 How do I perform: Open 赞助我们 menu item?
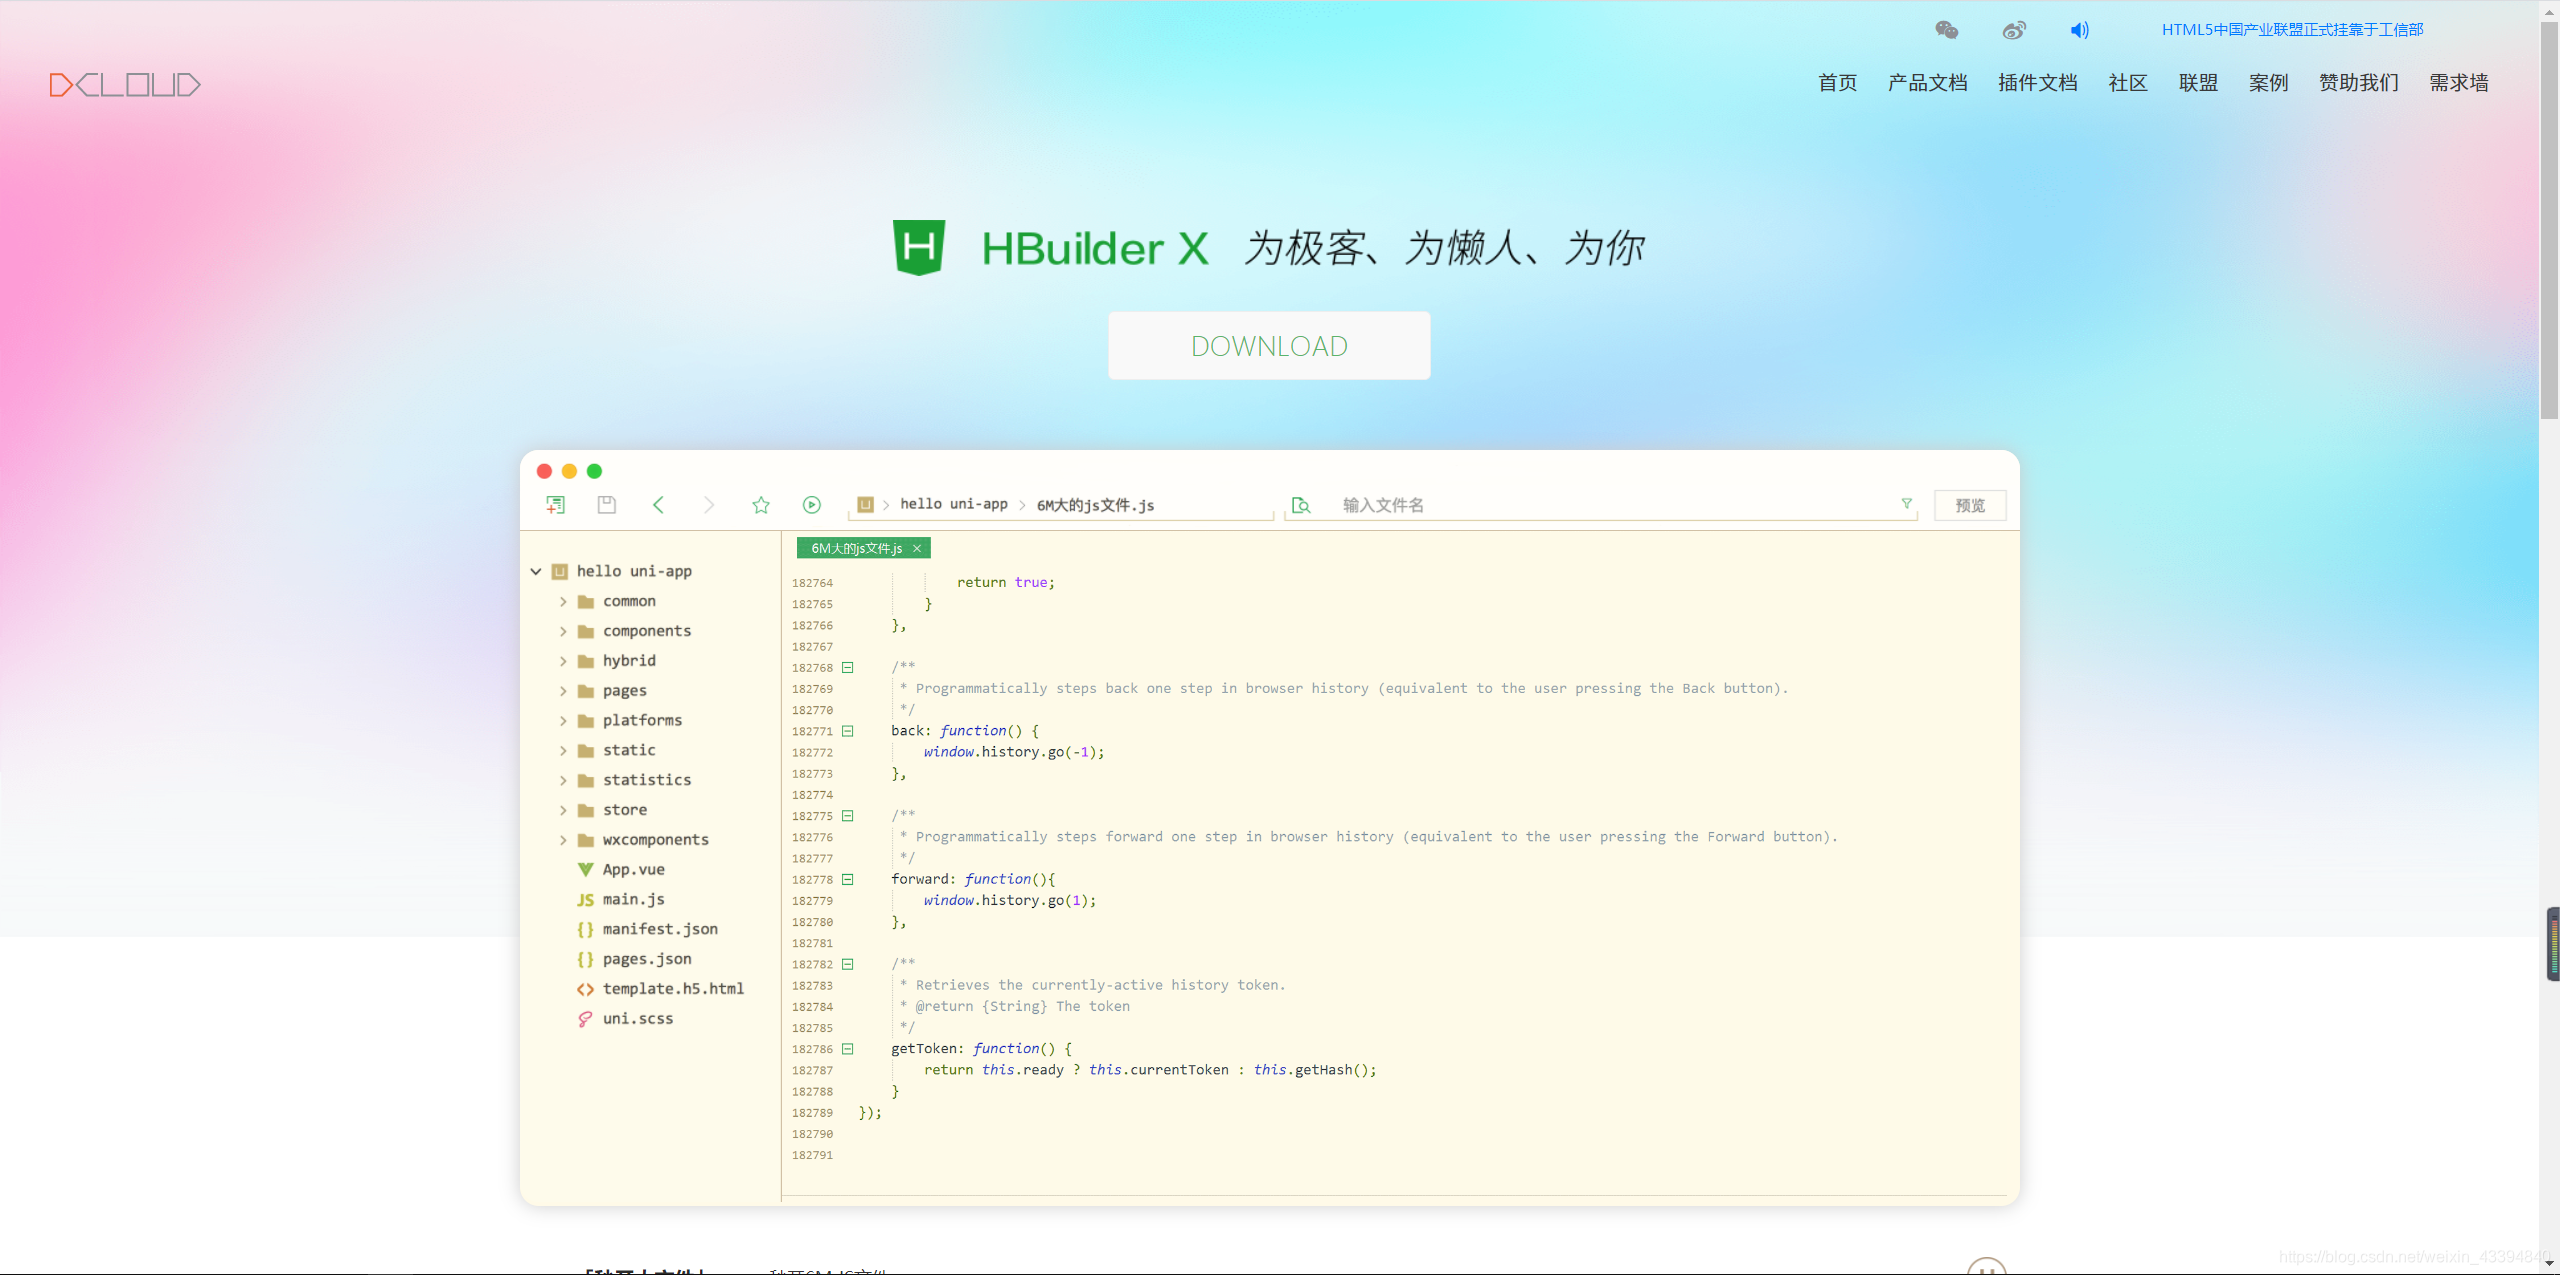2359,83
